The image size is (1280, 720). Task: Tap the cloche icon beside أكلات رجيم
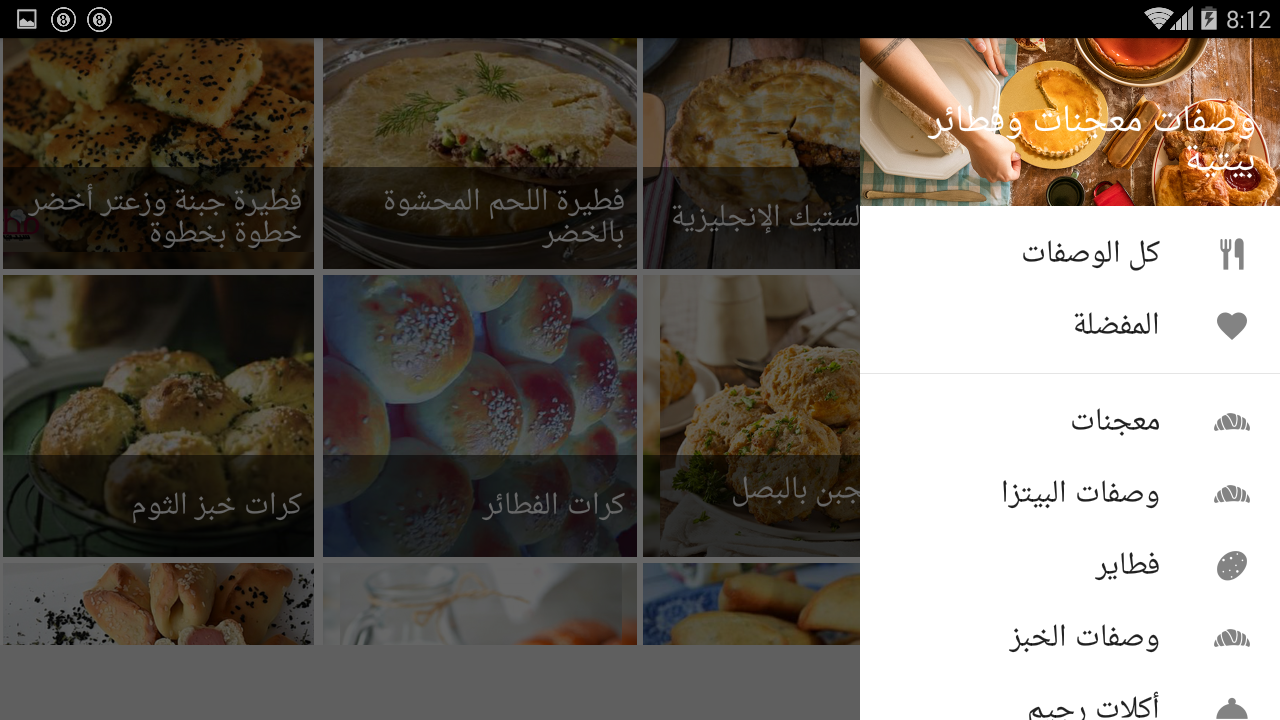pyautogui.click(x=1232, y=708)
